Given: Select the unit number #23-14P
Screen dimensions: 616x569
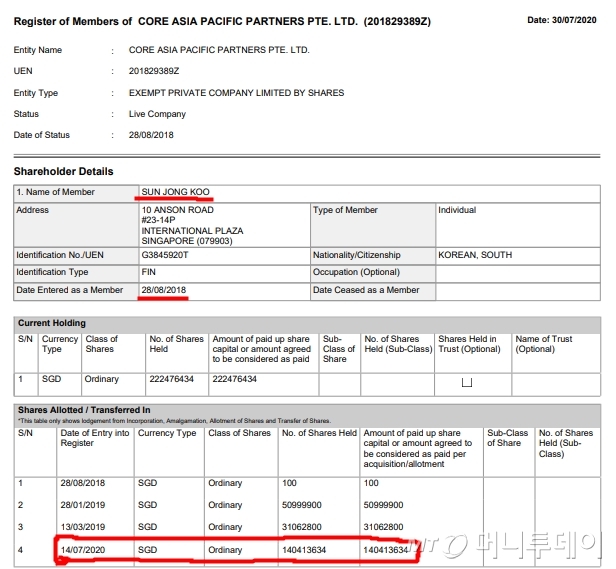Looking at the screenshot, I should coord(158,220).
